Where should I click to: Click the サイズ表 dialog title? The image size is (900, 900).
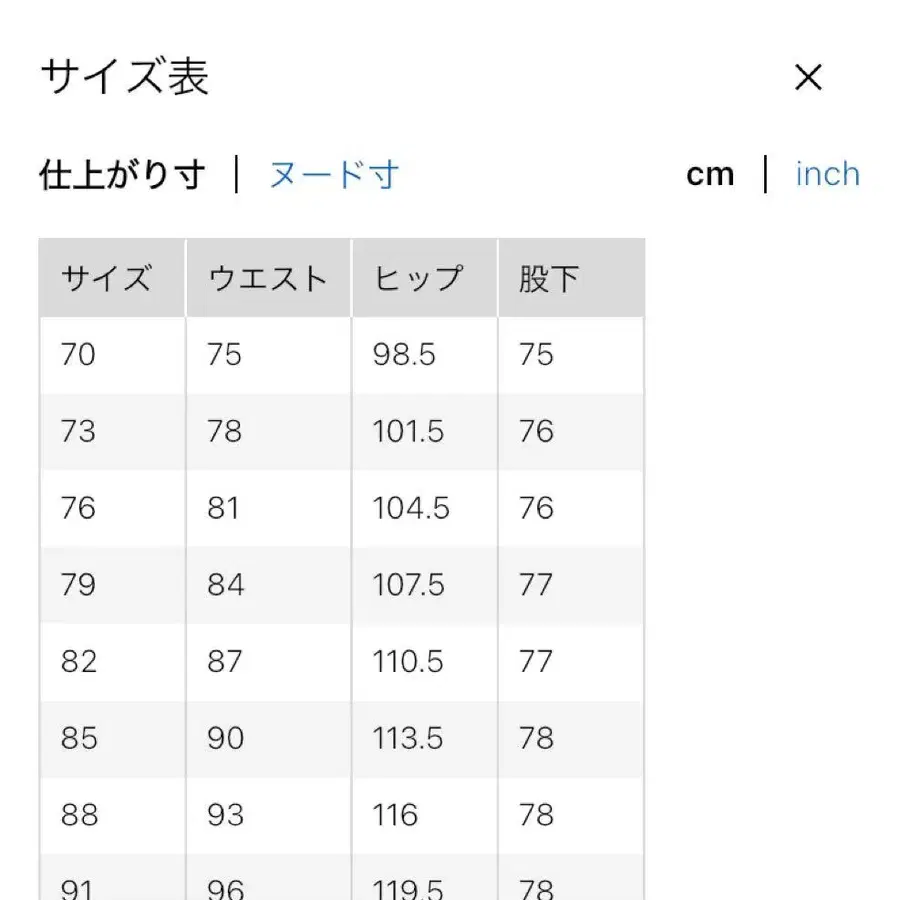[x=123, y=77]
